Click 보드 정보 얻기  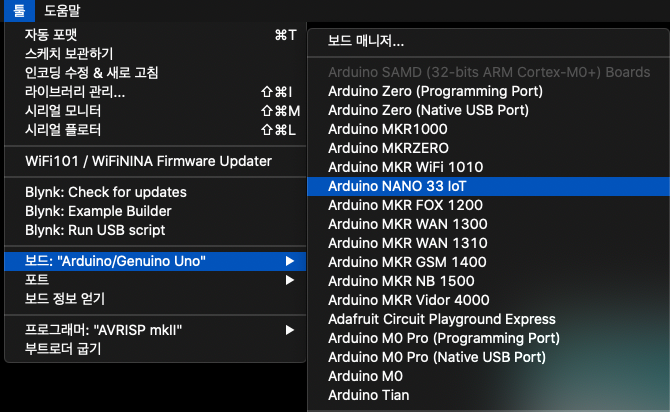[155, 299]
